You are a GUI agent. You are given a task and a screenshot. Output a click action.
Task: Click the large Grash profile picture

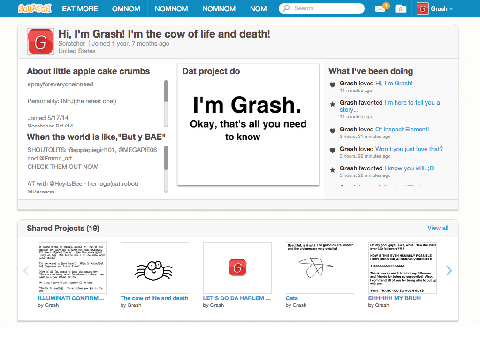pyautogui.click(x=40, y=42)
